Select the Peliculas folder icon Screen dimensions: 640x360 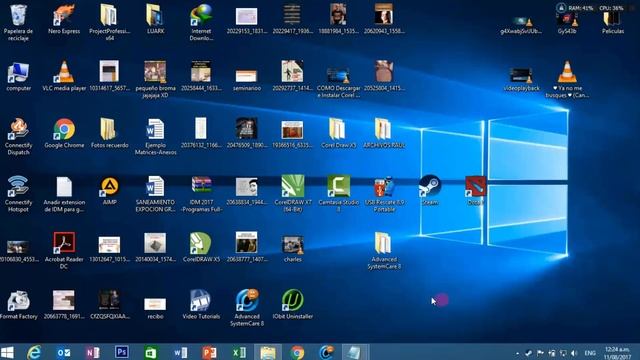coord(611,18)
